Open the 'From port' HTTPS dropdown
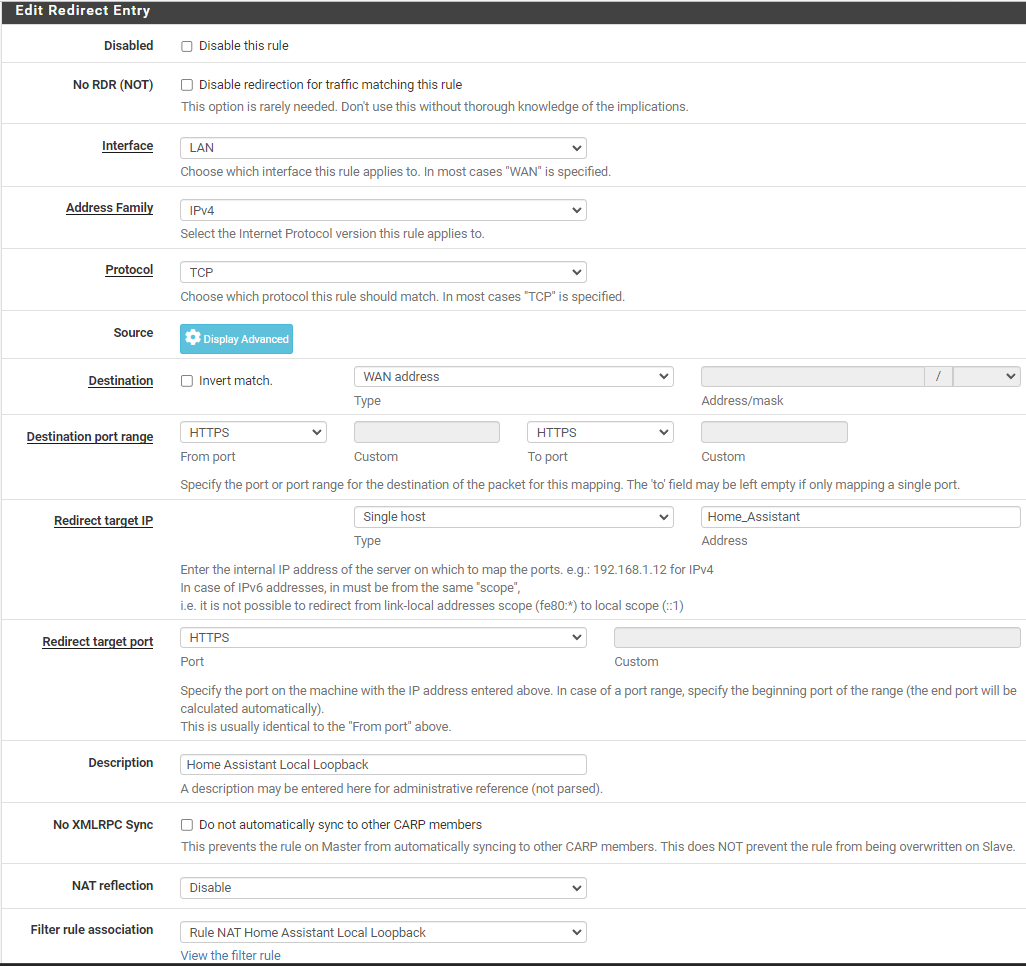Image resolution: width=1026 pixels, height=966 pixels. [253, 433]
